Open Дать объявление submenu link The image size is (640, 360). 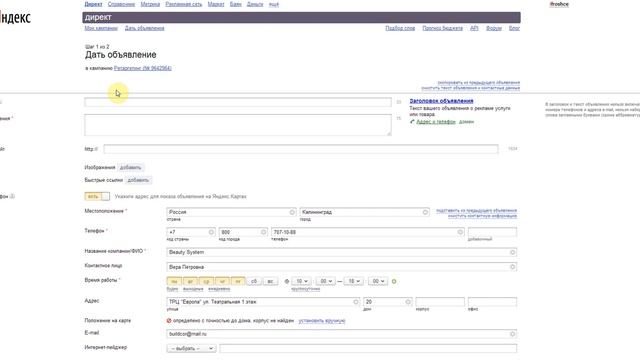click(x=144, y=28)
